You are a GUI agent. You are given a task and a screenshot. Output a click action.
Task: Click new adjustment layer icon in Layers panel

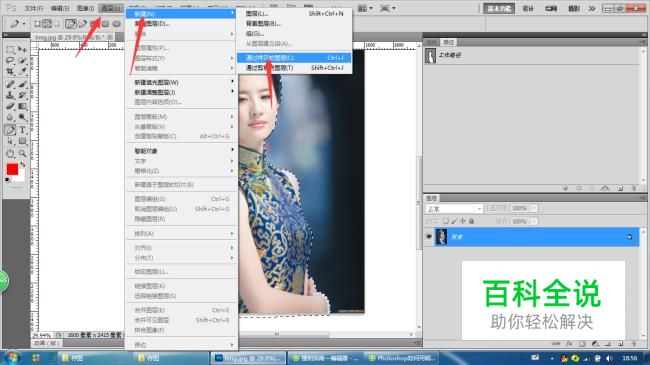coord(595,344)
